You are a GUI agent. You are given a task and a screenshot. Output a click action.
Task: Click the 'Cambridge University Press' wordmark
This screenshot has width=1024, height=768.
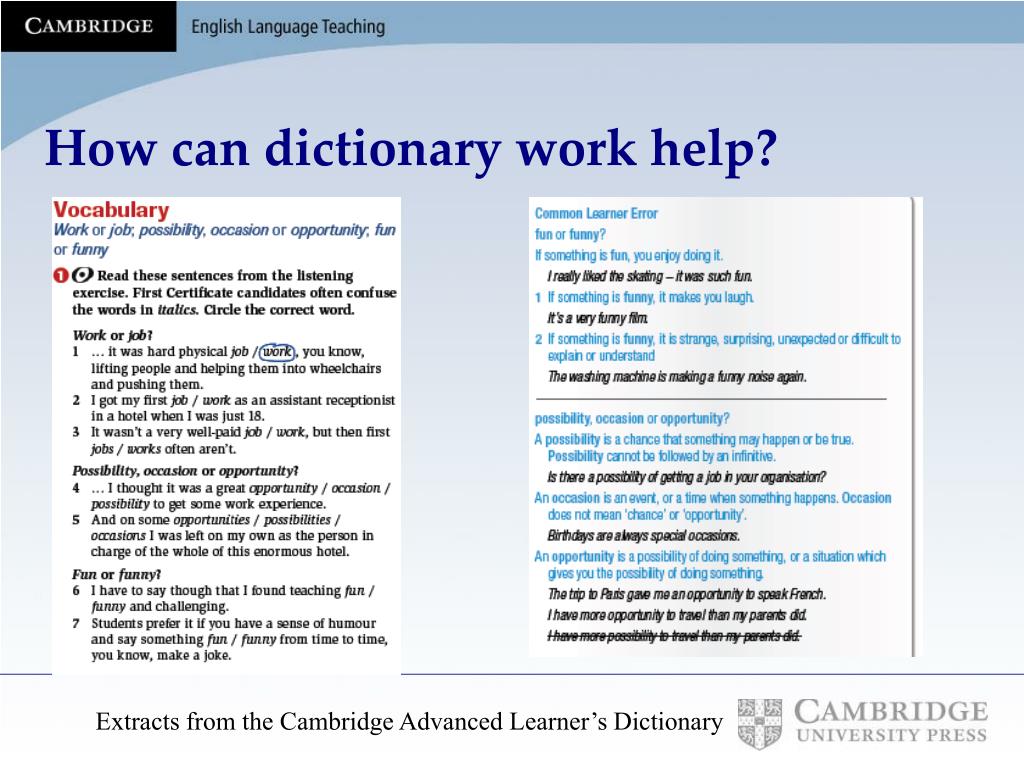point(891,721)
